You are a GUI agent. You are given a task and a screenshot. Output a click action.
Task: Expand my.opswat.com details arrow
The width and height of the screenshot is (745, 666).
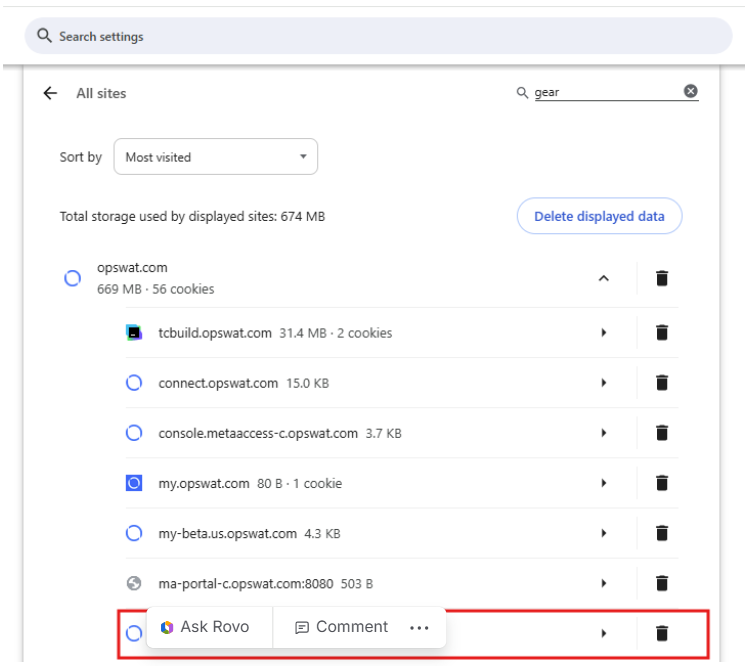point(603,483)
